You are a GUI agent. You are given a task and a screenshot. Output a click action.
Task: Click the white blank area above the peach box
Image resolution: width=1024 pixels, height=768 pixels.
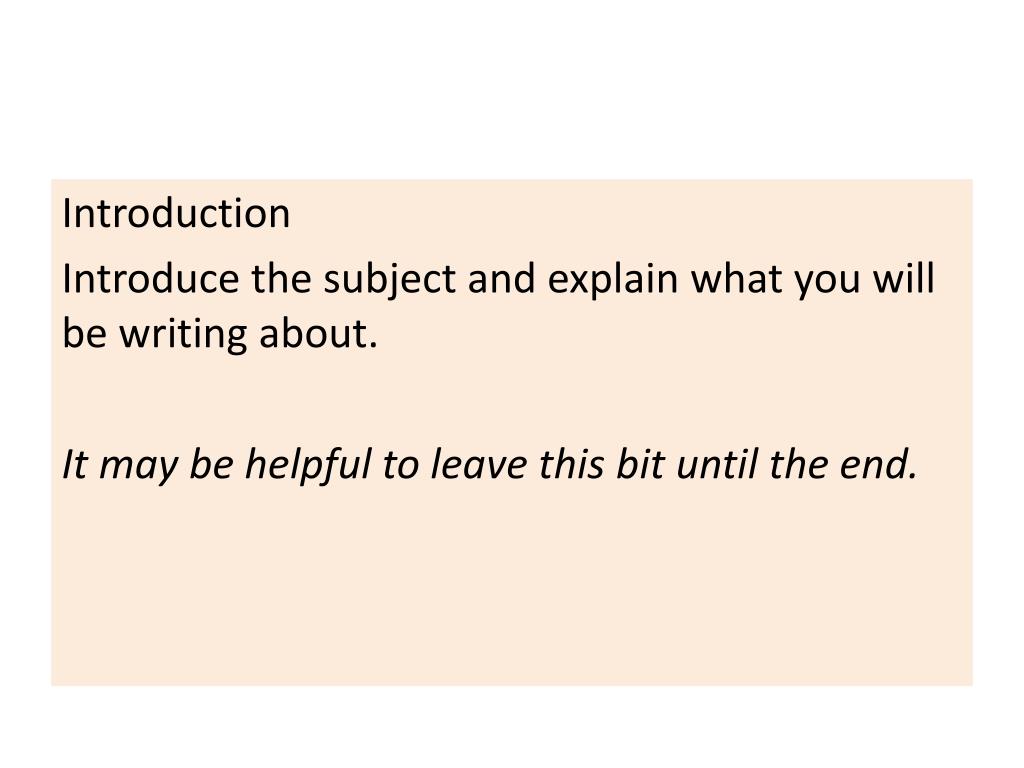pos(512,88)
